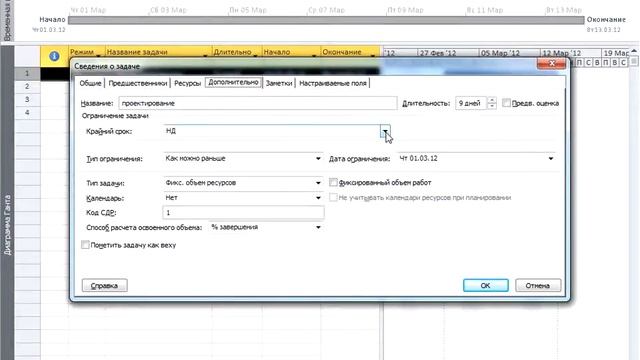Click the Длительность field showing 9 дней
Screen dimensions: 640x360
pyautogui.click(x=471, y=103)
